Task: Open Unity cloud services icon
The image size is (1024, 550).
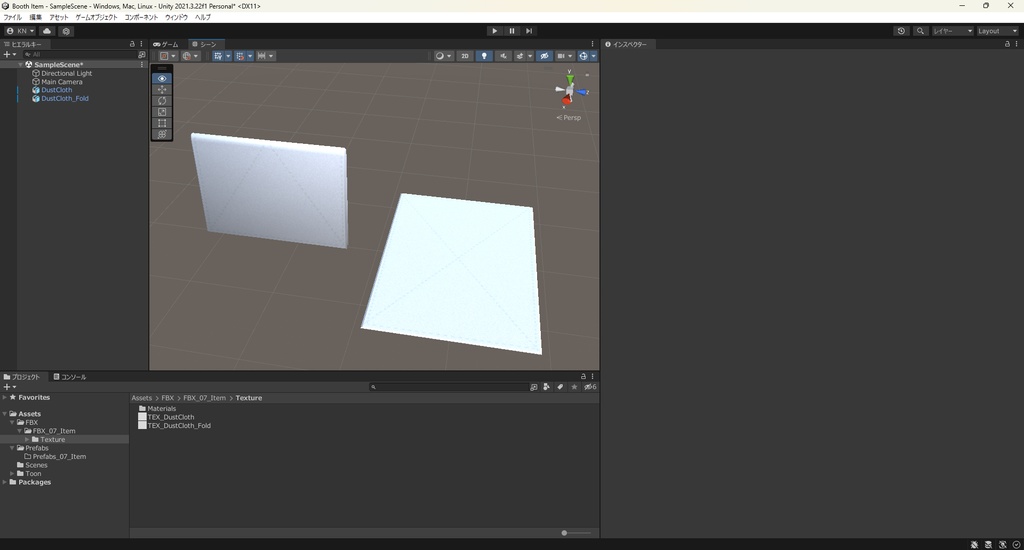Action: point(47,31)
